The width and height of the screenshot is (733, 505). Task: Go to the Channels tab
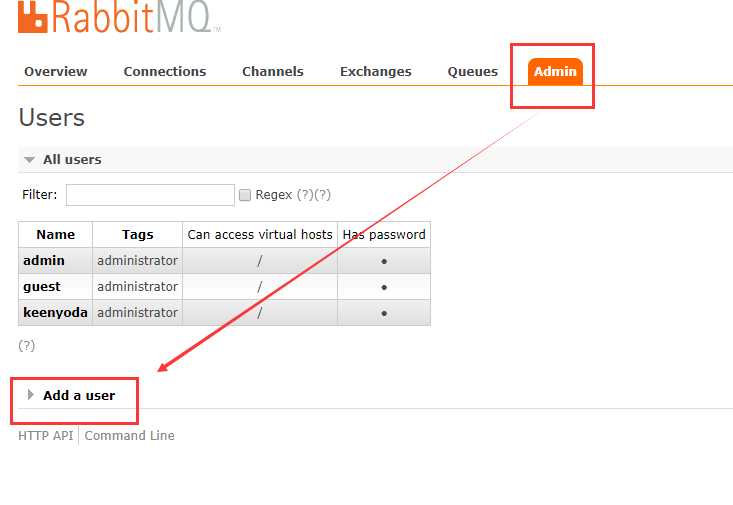coord(273,72)
